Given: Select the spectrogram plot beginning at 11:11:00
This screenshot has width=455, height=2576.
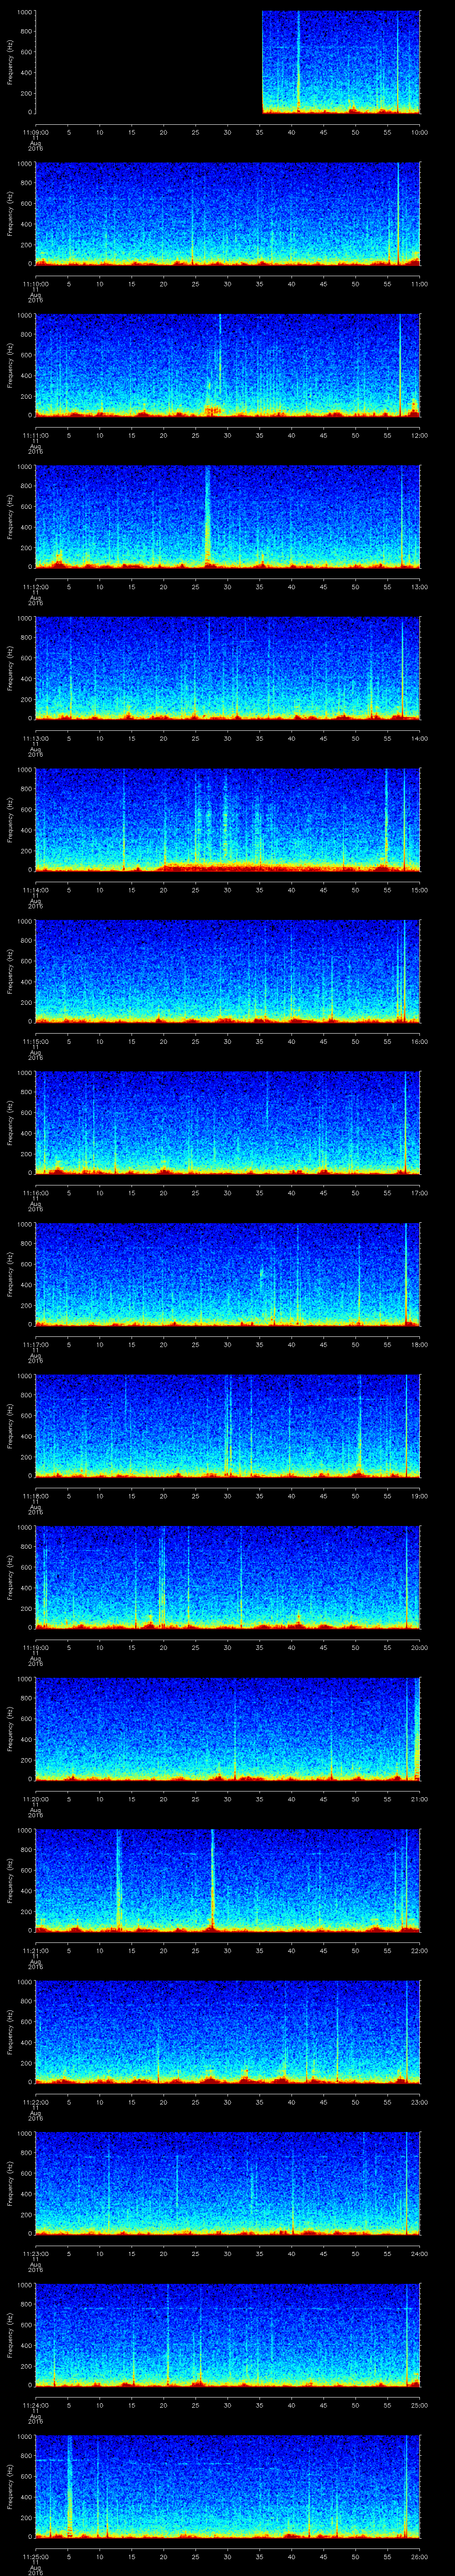Looking at the screenshot, I should [x=228, y=365].
